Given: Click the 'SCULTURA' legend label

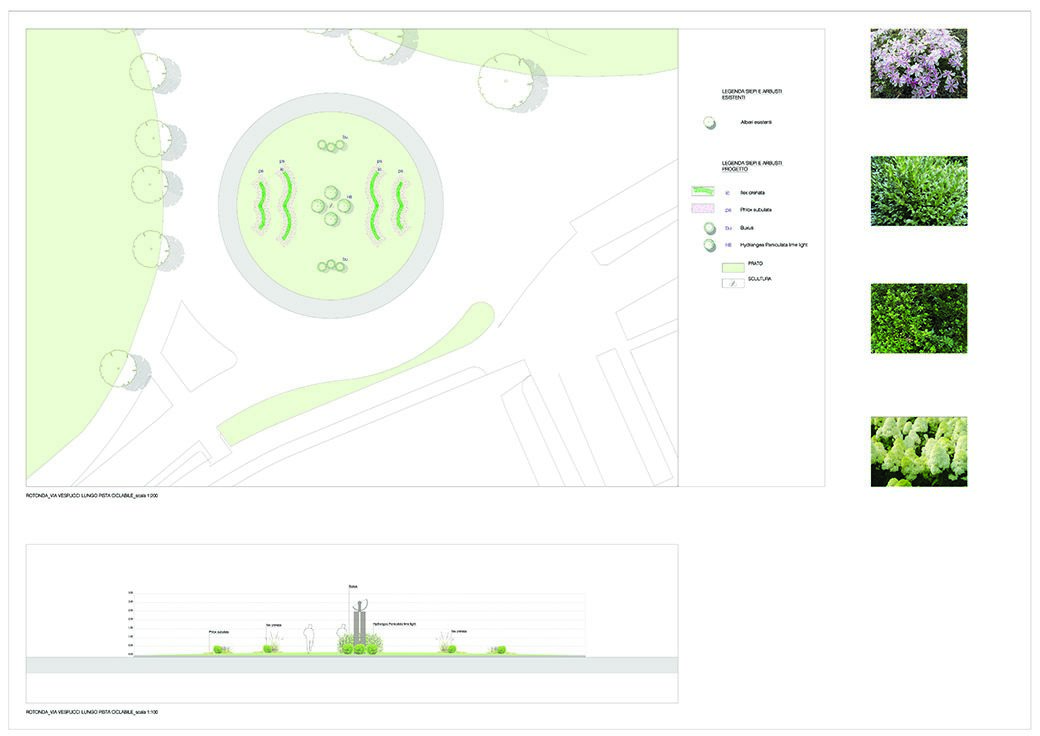Looking at the screenshot, I should [759, 279].
